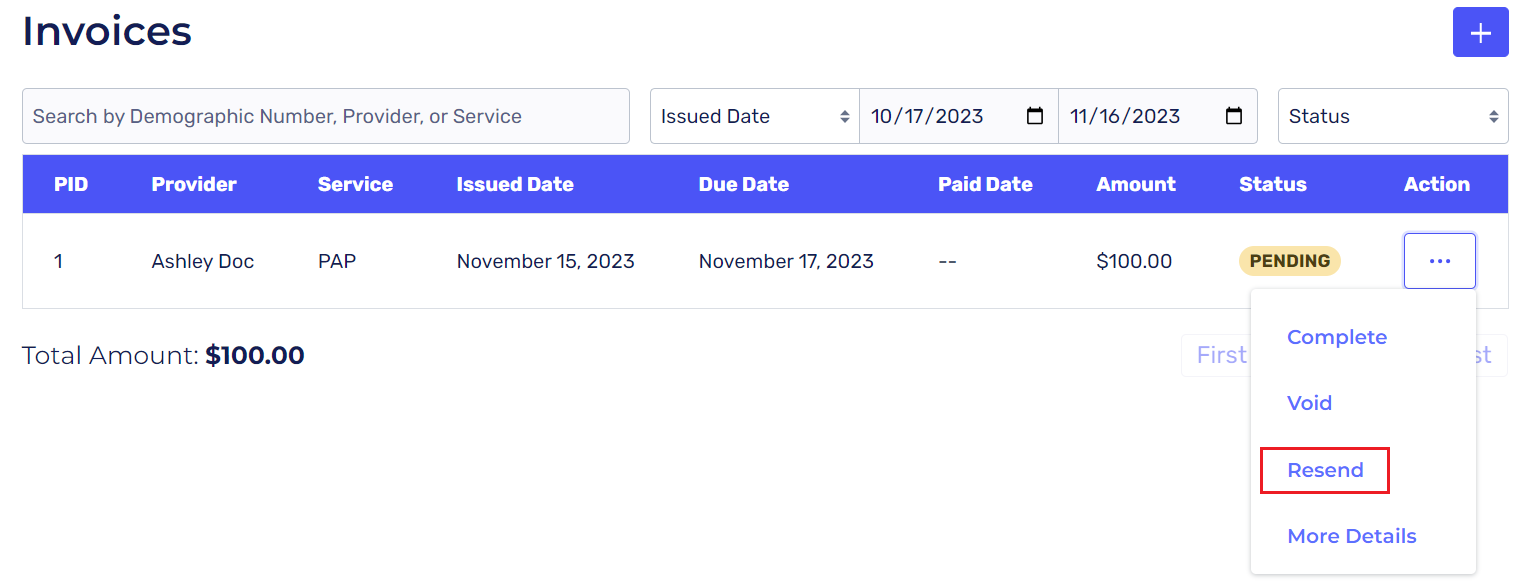Click the PENDING status badge
This screenshot has height=587, width=1524.
[x=1289, y=261]
